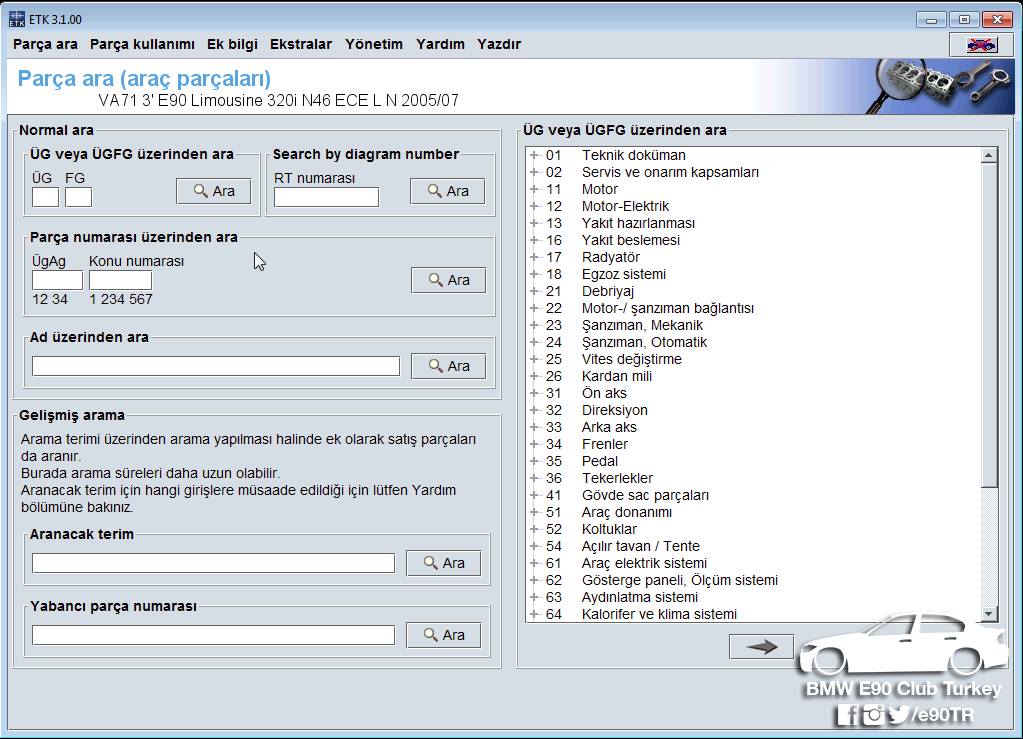Click the group list scroll up arrow

tap(989, 155)
